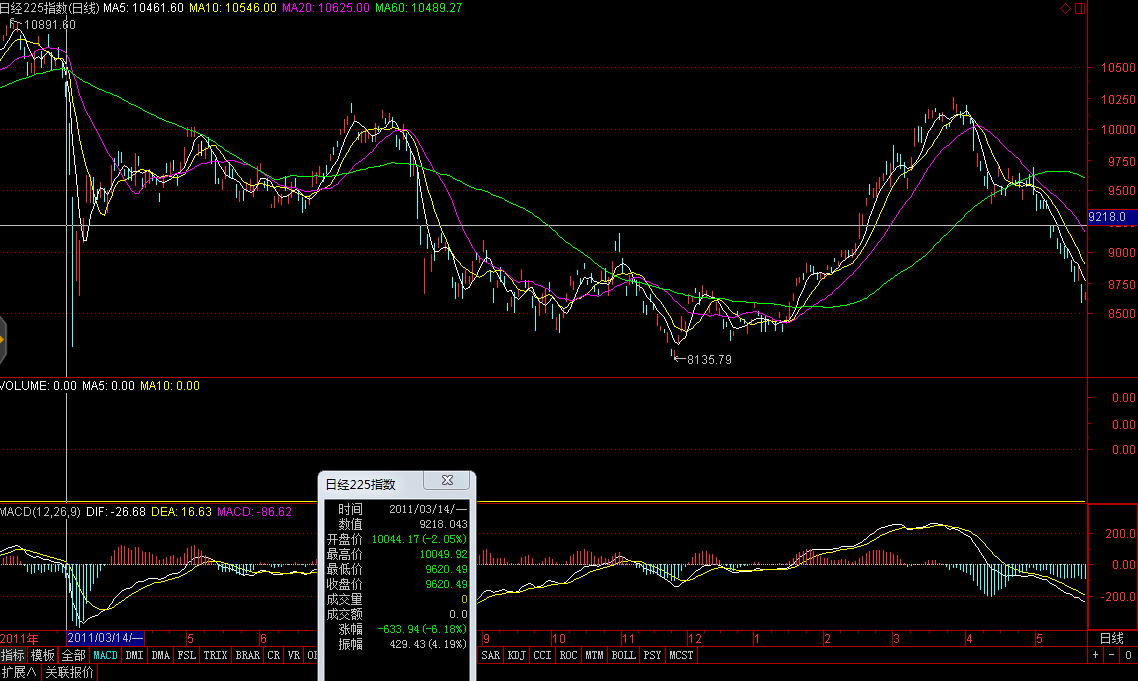Click the 日线 period selector
Image resolution: width=1138 pixels, height=681 pixels.
coord(1112,638)
